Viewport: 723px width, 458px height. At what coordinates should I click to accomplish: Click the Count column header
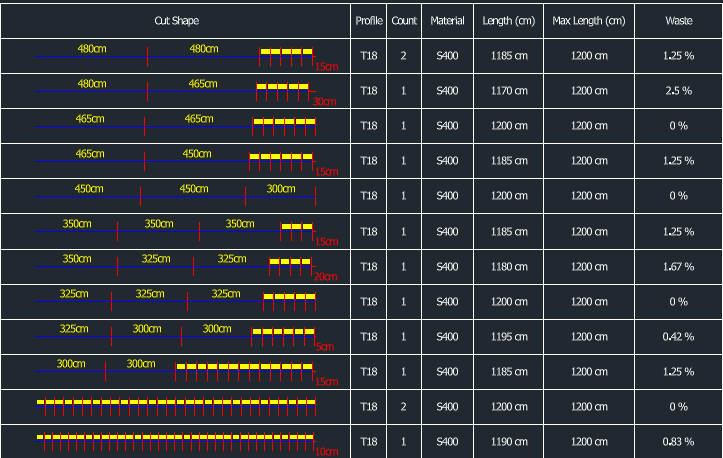(x=404, y=21)
